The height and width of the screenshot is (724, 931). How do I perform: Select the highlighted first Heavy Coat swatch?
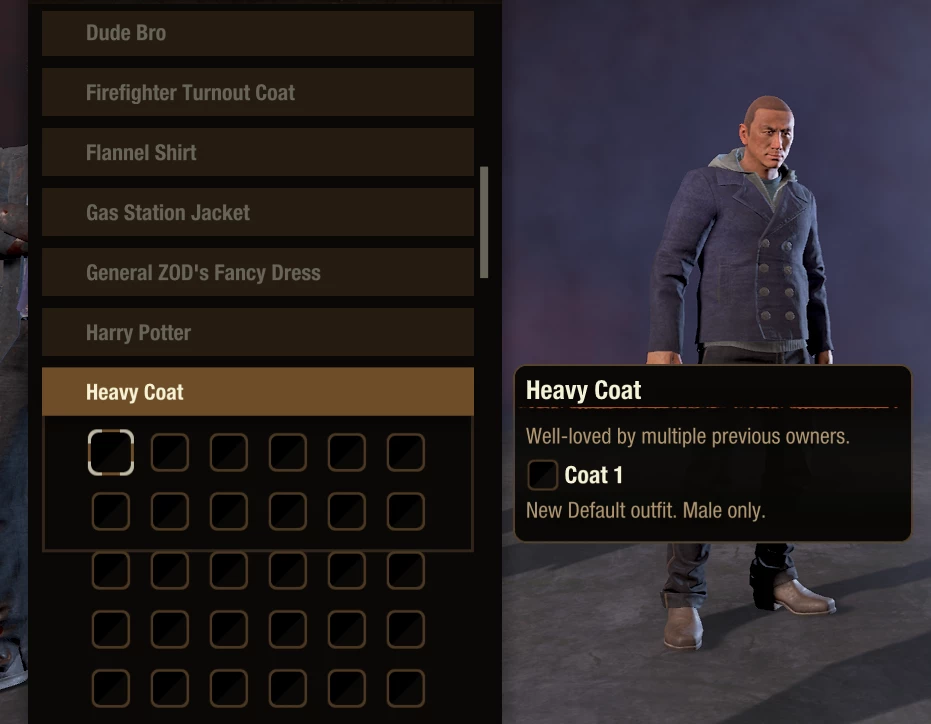tap(110, 453)
